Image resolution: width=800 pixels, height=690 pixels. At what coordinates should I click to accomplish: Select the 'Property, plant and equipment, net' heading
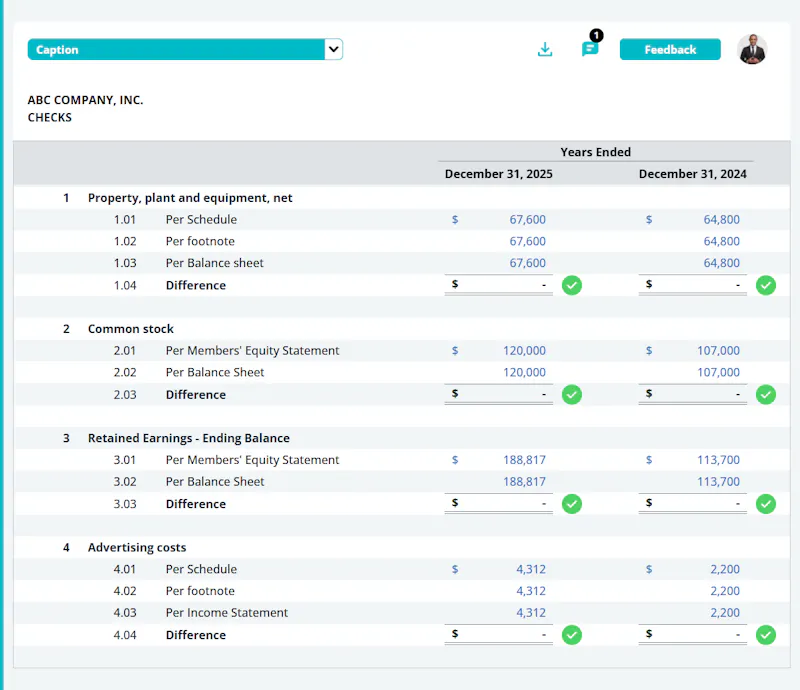(190, 198)
